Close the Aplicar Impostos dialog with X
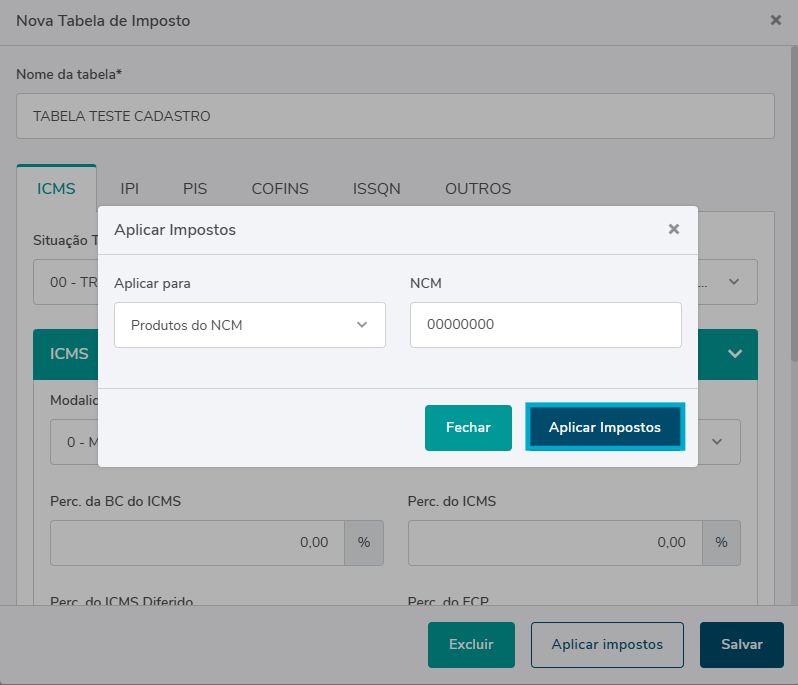The width and height of the screenshot is (798, 685). (674, 229)
